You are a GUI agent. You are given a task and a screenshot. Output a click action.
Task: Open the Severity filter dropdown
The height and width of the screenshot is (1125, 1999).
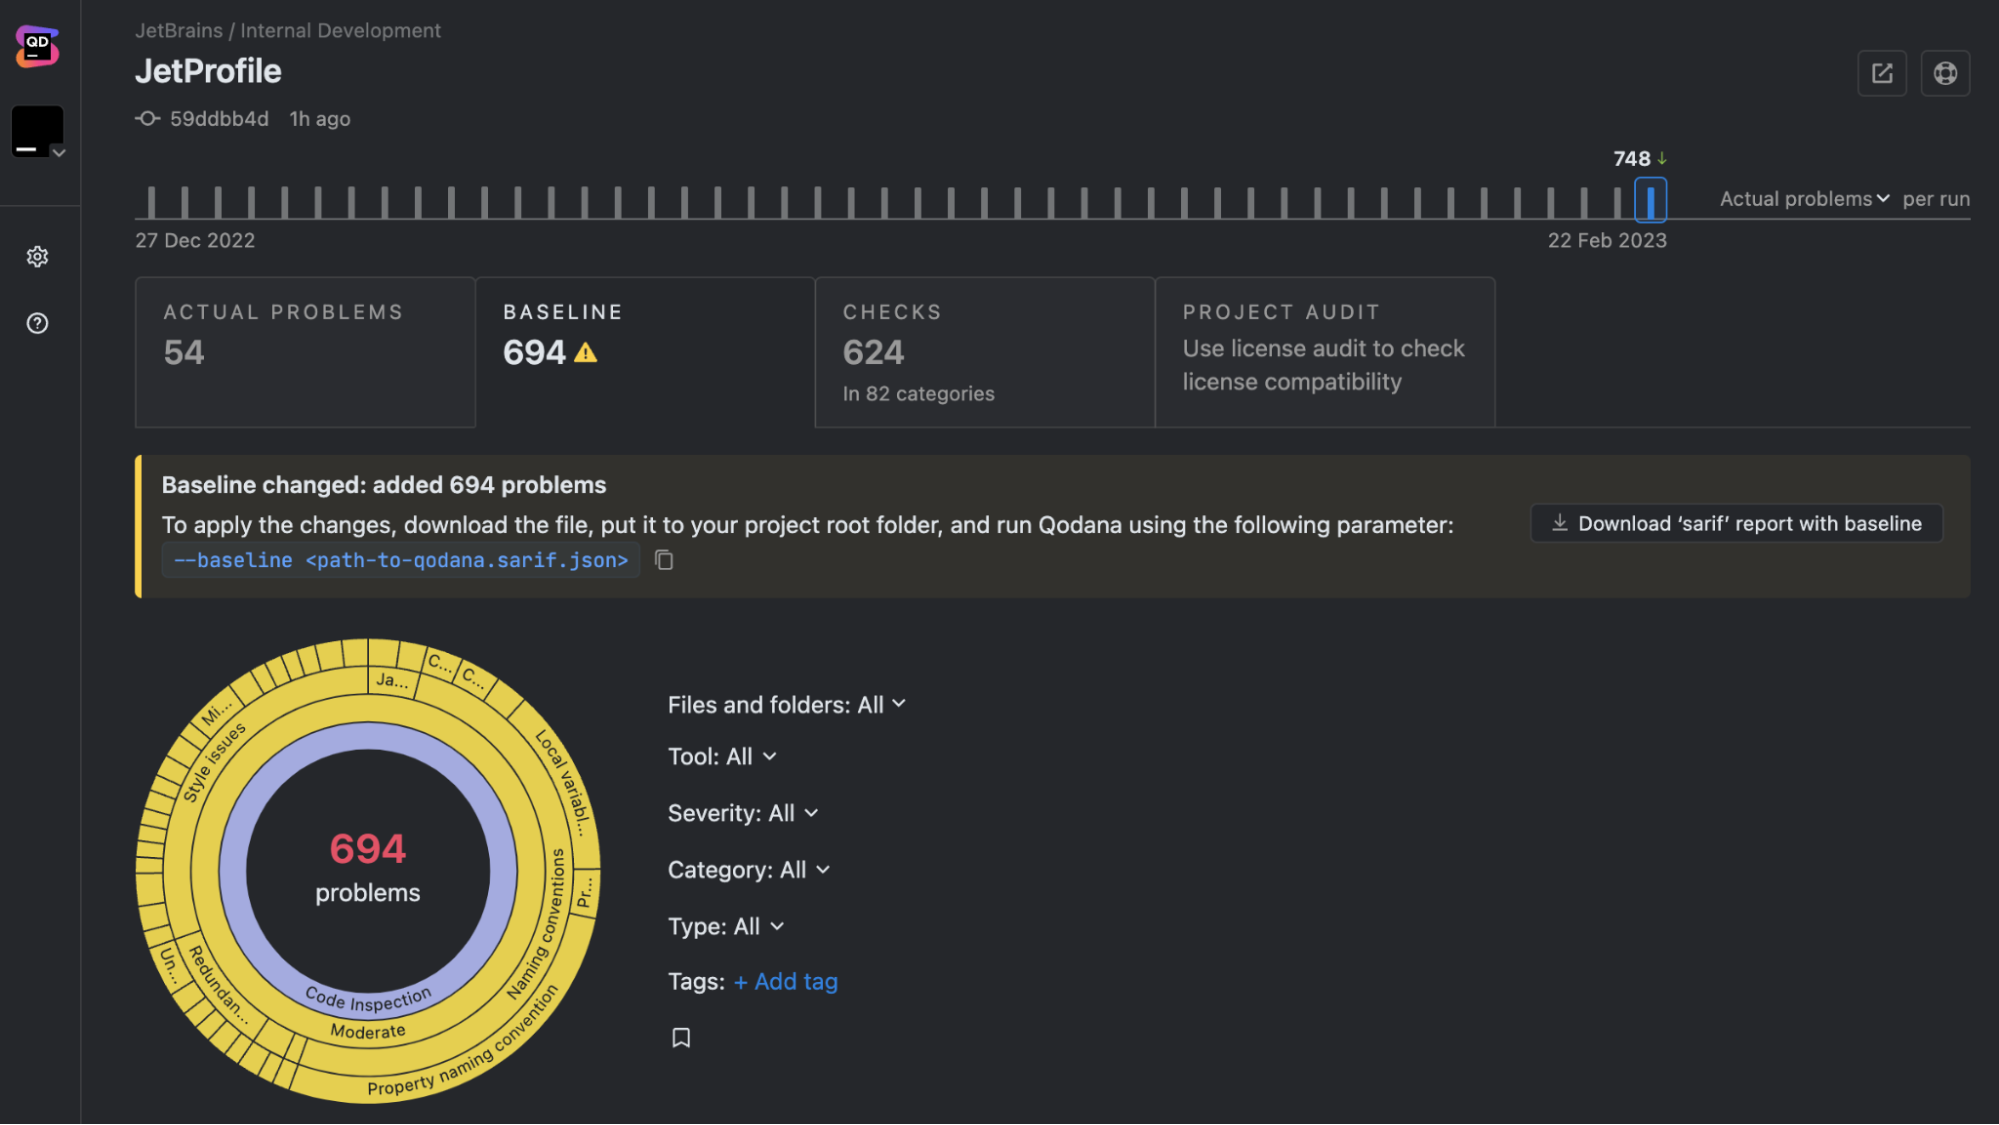743,813
